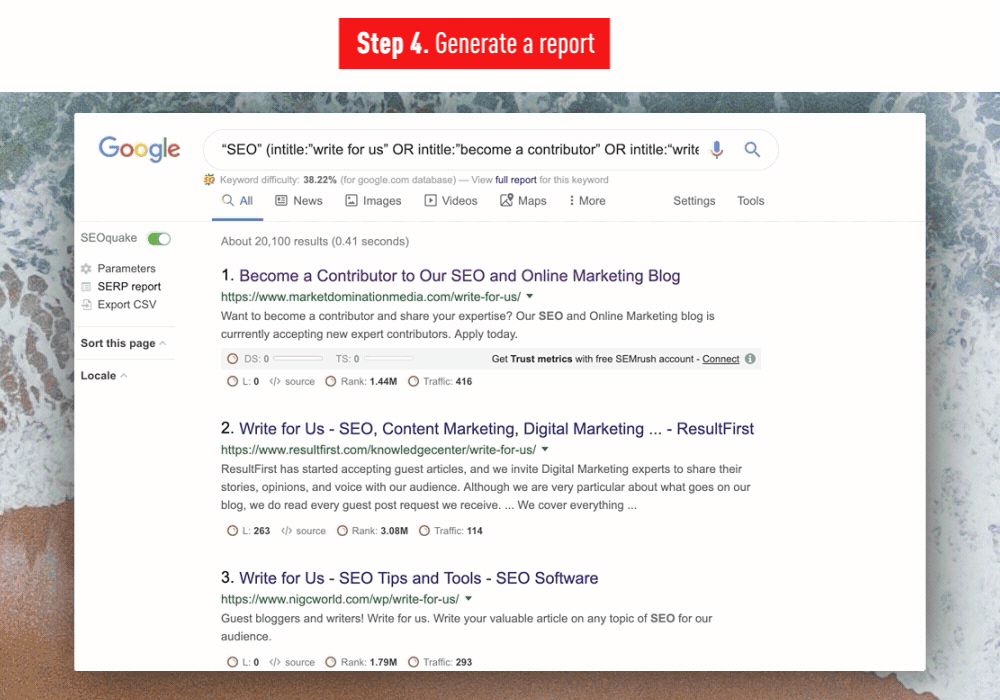
Task: Click inside the Google search query field
Action: 459,150
